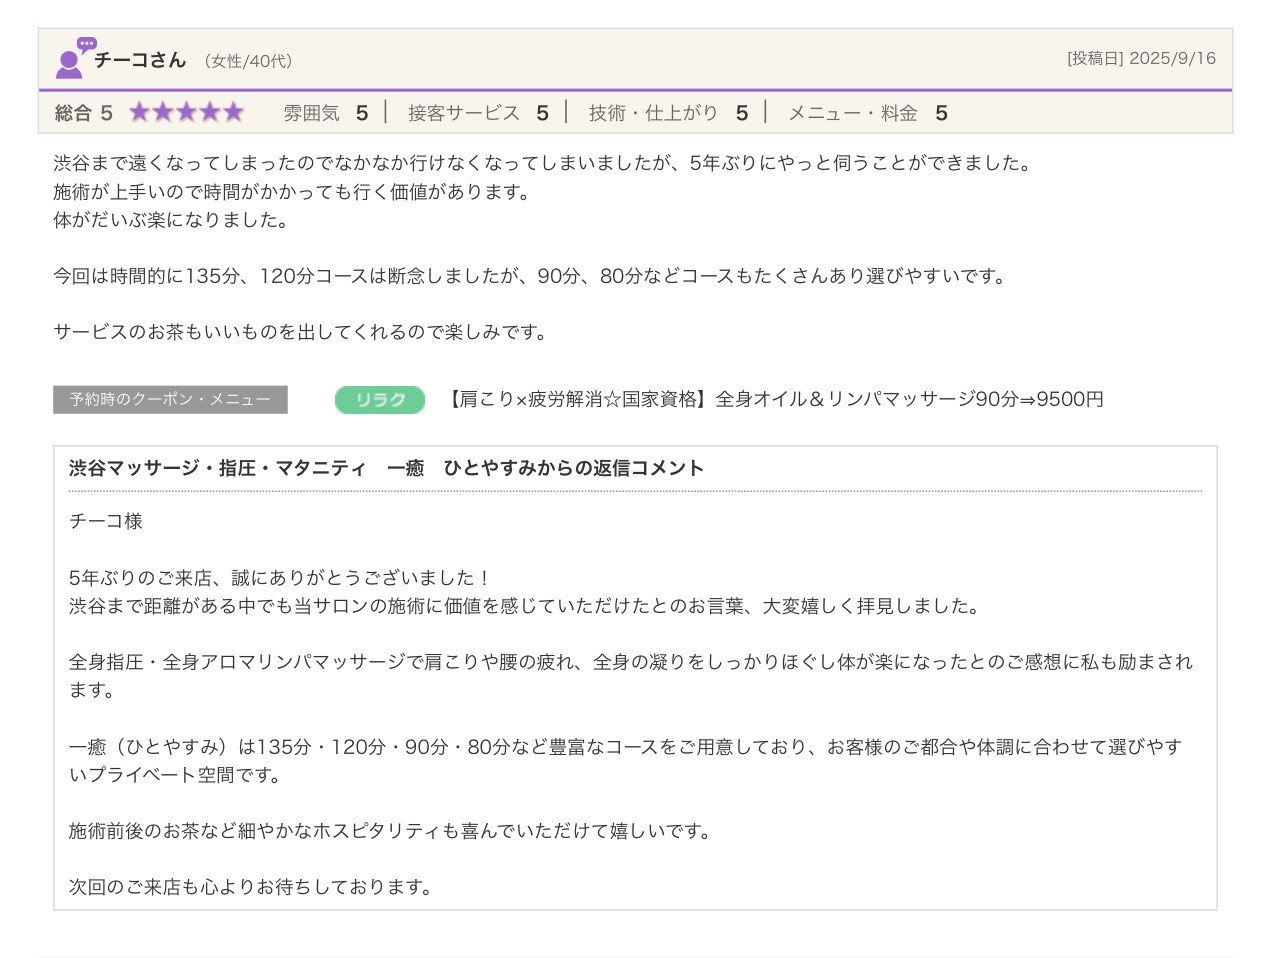Click the purple reviewer avatar icon
This screenshot has height=958, width=1270.
tap(70, 60)
